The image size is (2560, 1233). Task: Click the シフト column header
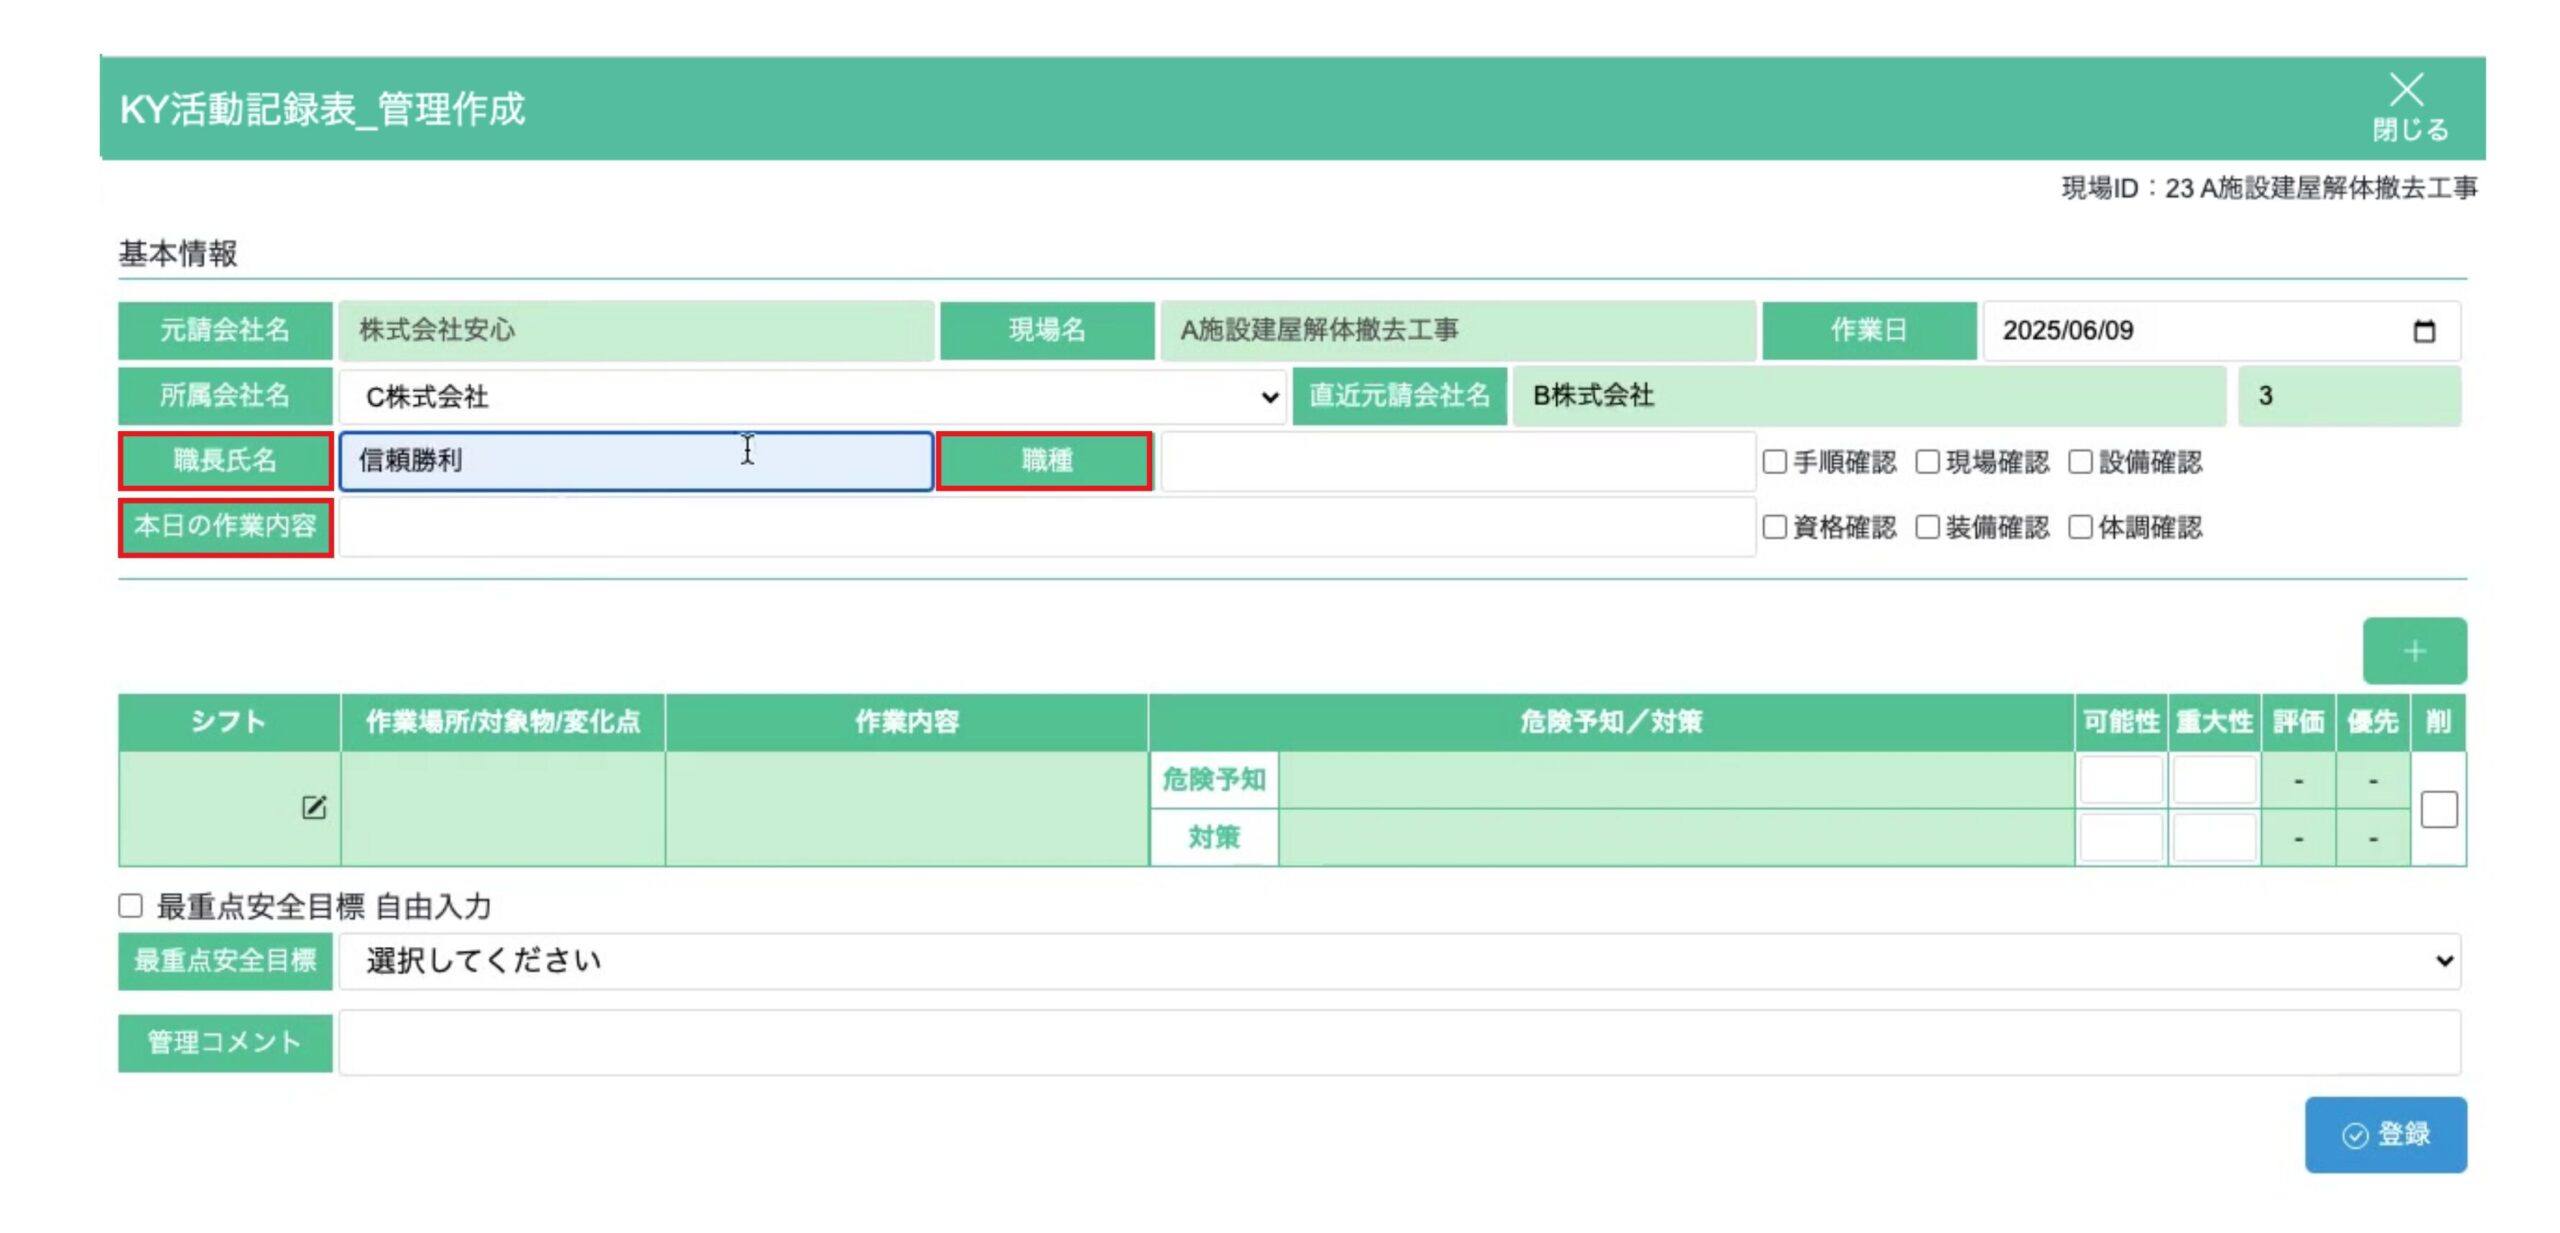tap(229, 722)
